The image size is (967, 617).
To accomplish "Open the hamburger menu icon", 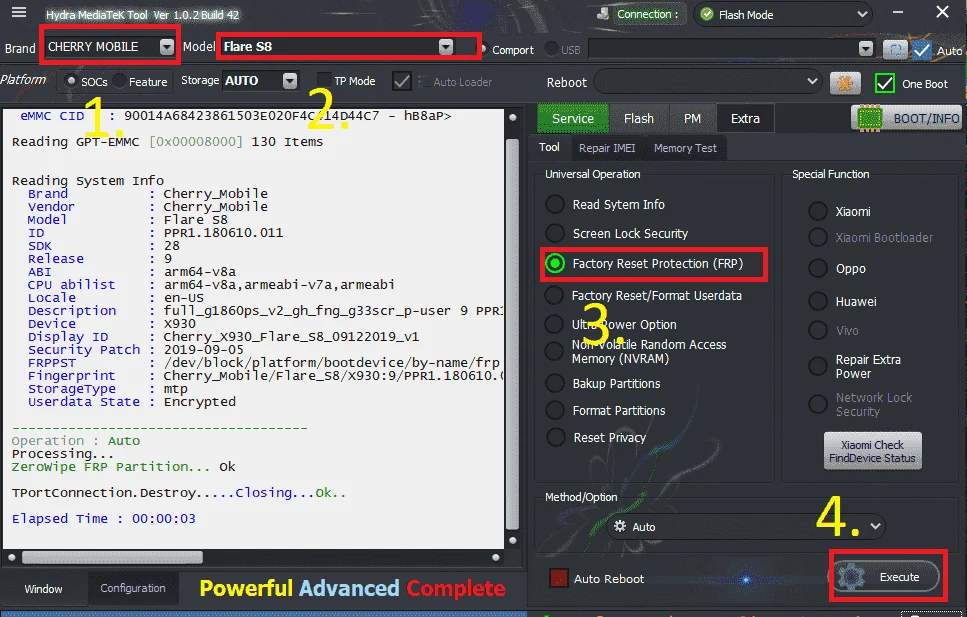I will tap(19, 12).
